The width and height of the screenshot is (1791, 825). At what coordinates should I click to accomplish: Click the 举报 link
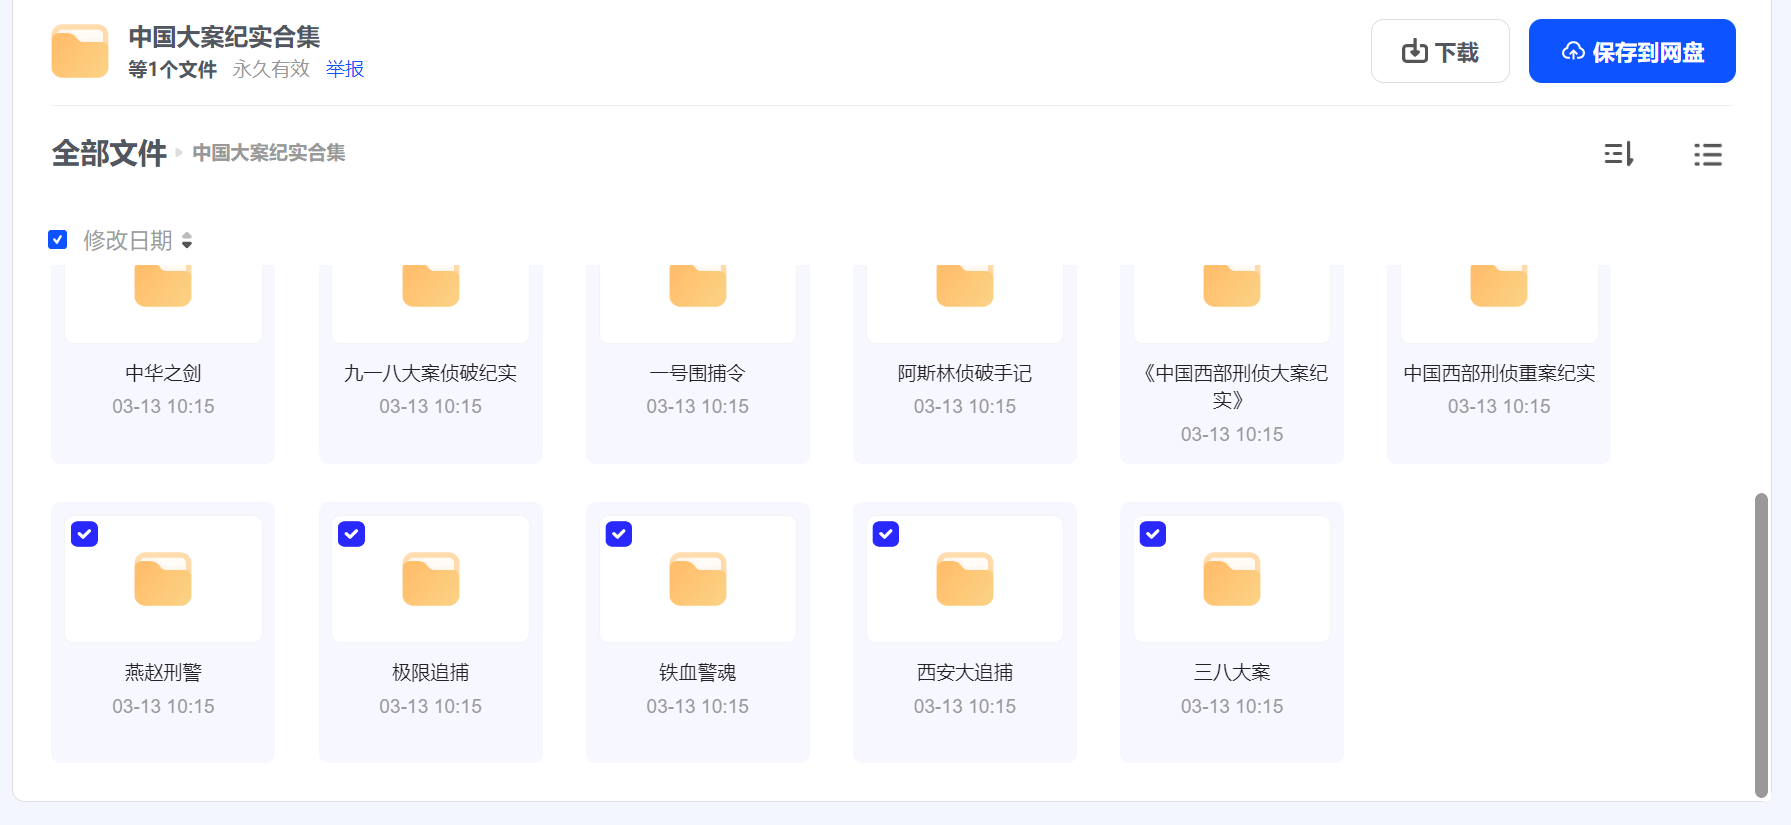tap(344, 69)
